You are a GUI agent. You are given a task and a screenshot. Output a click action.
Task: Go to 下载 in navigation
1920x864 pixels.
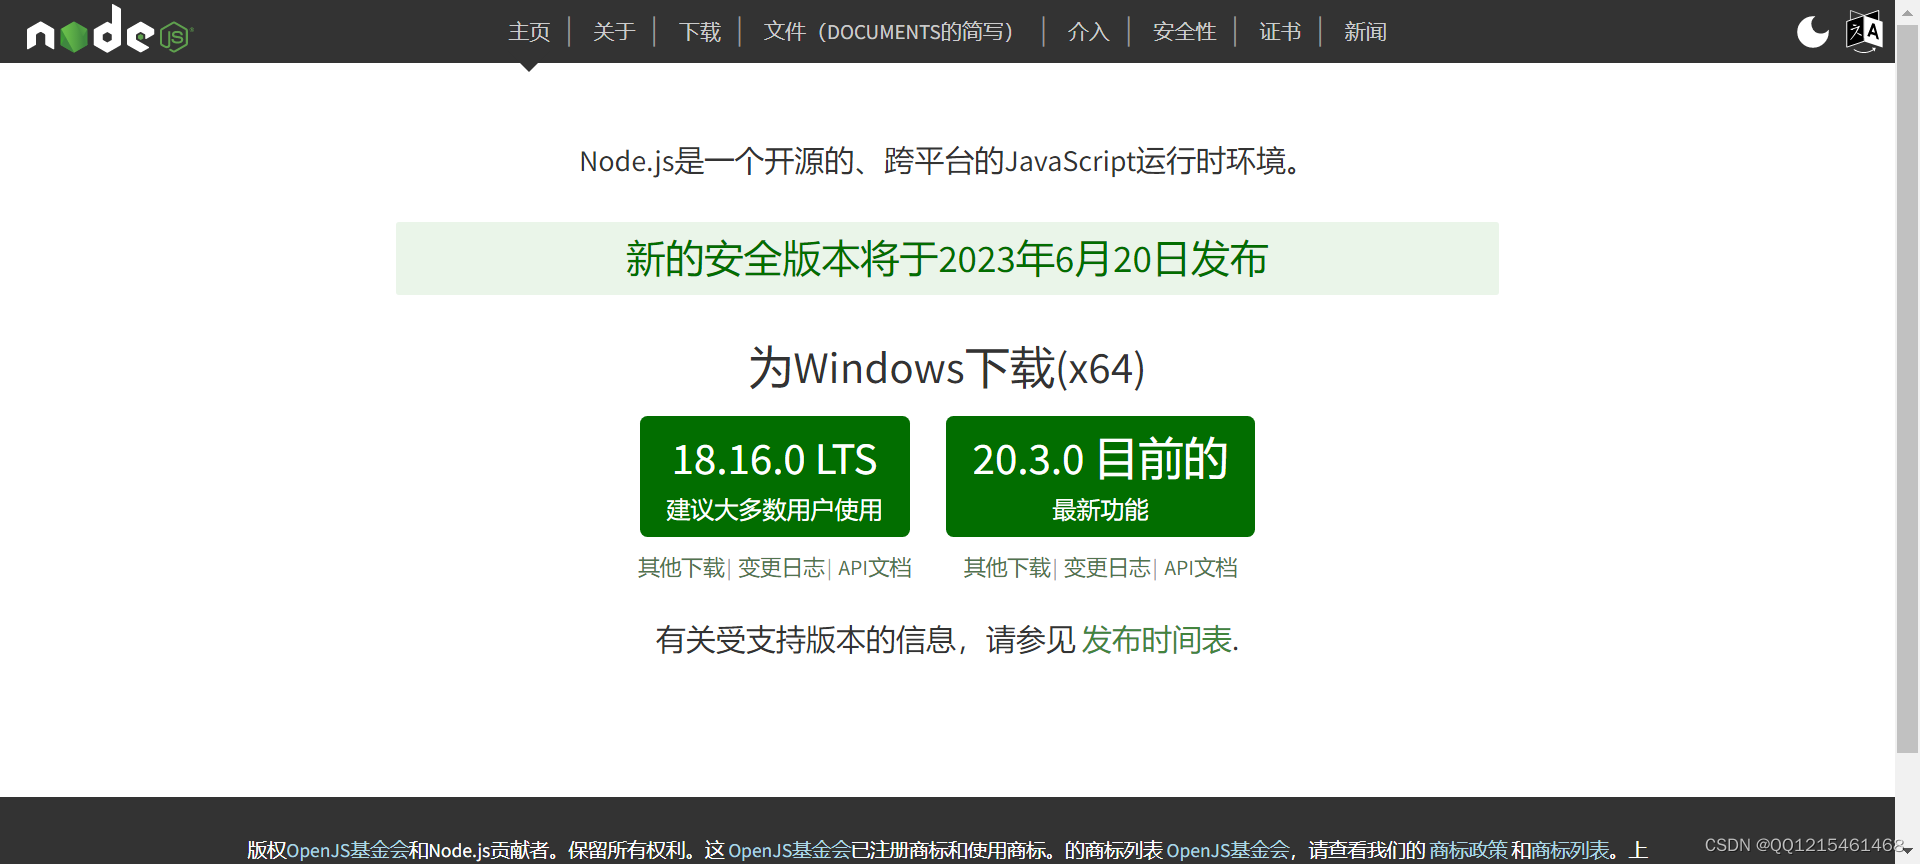click(x=700, y=32)
